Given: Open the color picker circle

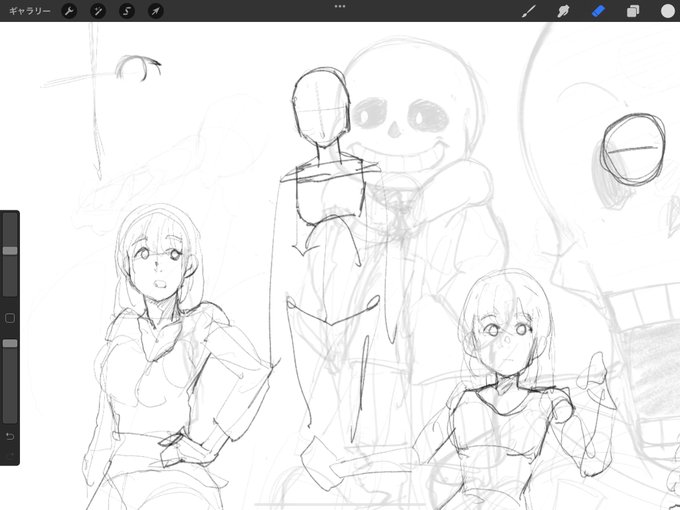Looking at the screenshot, I should point(668,11).
